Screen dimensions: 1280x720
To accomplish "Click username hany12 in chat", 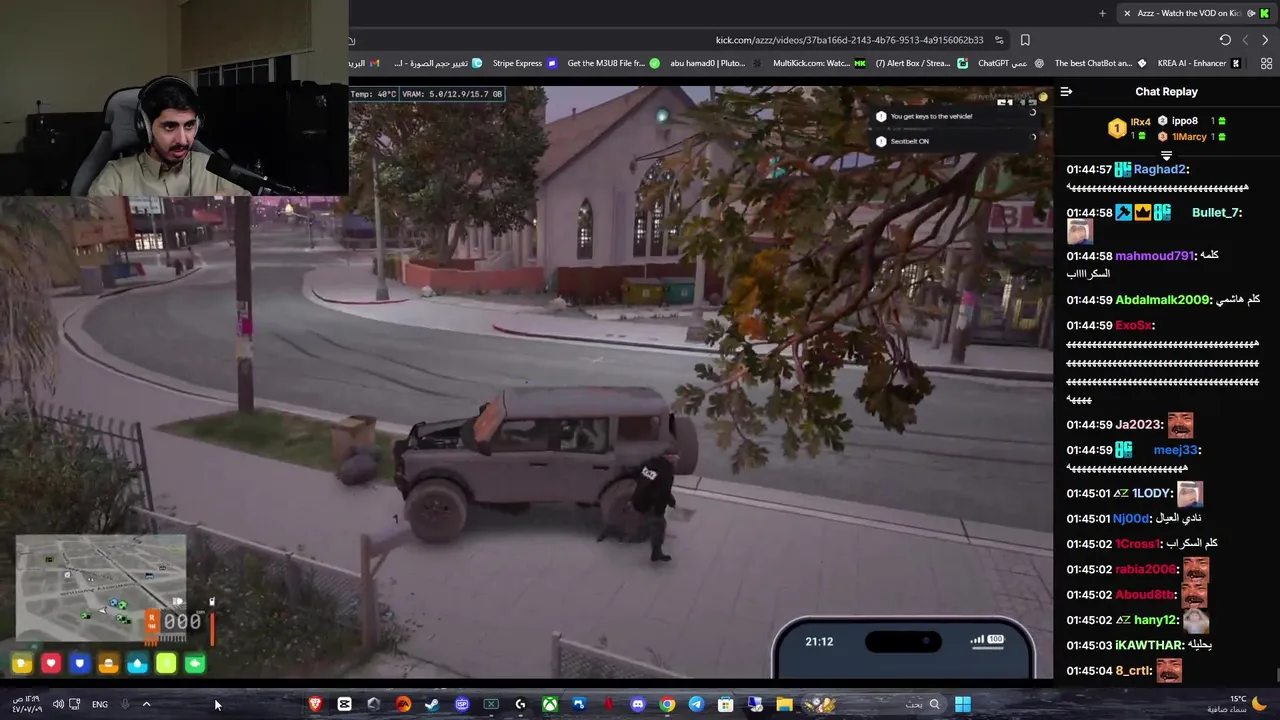I will click(x=1155, y=620).
